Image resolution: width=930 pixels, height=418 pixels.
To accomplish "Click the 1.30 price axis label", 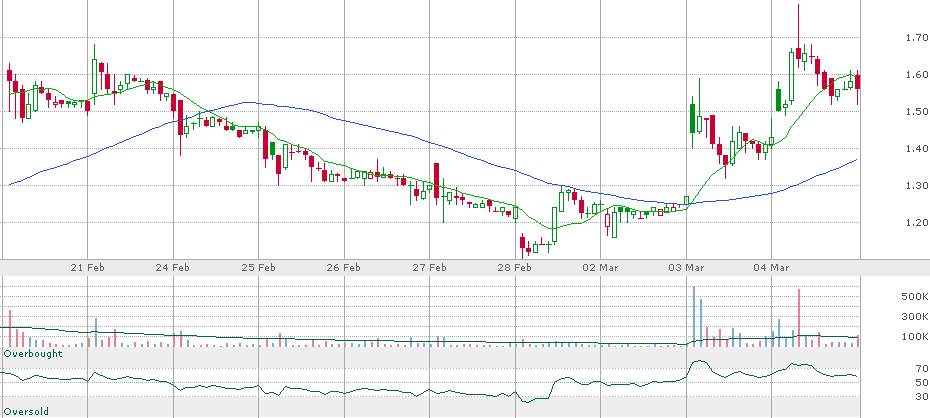I will click(x=915, y=186).
